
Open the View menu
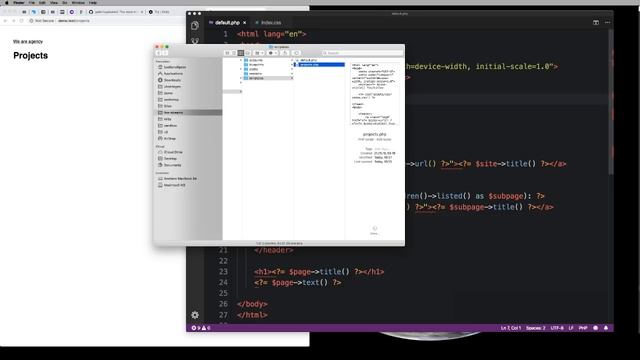point(53,2)
